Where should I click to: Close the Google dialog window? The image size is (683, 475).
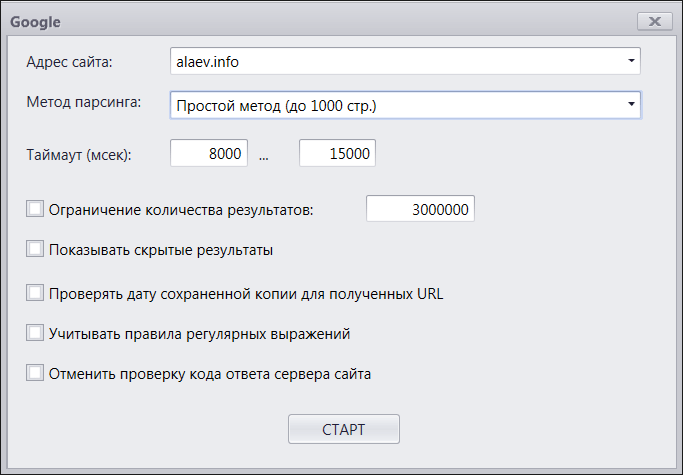[x=655, y=20]
